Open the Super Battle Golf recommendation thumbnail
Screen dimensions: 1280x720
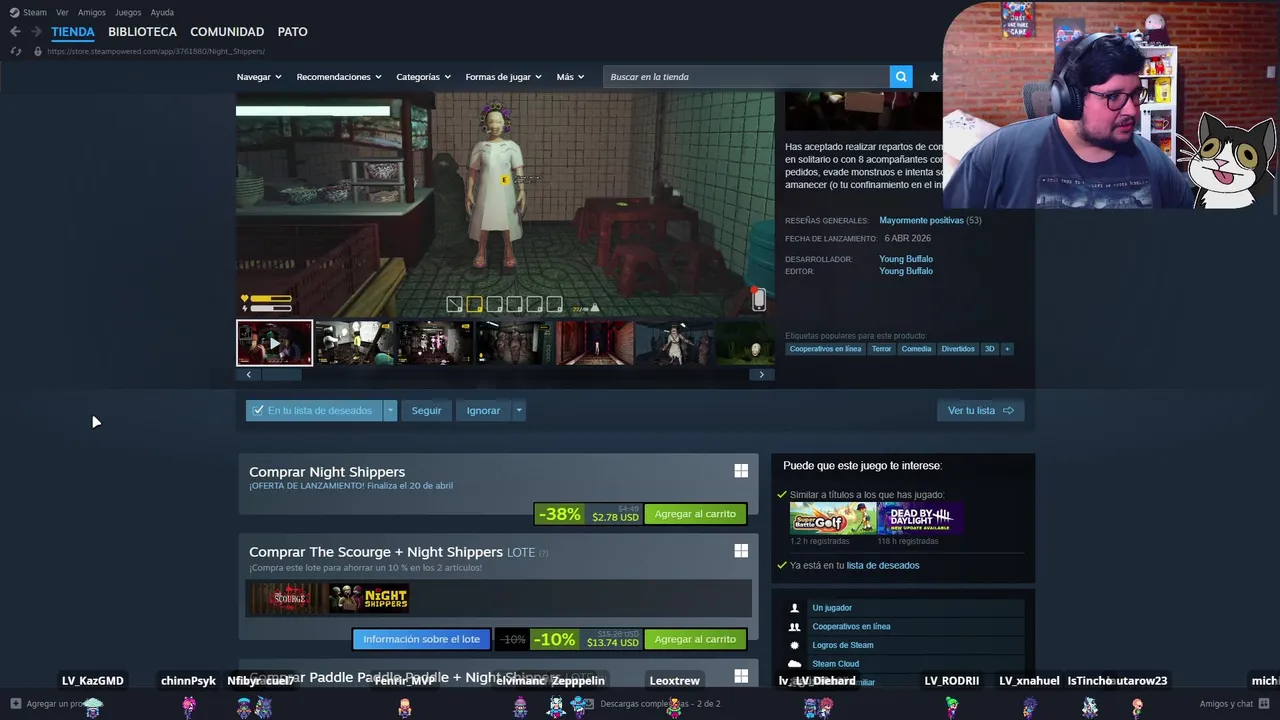[x=833, y=519]
